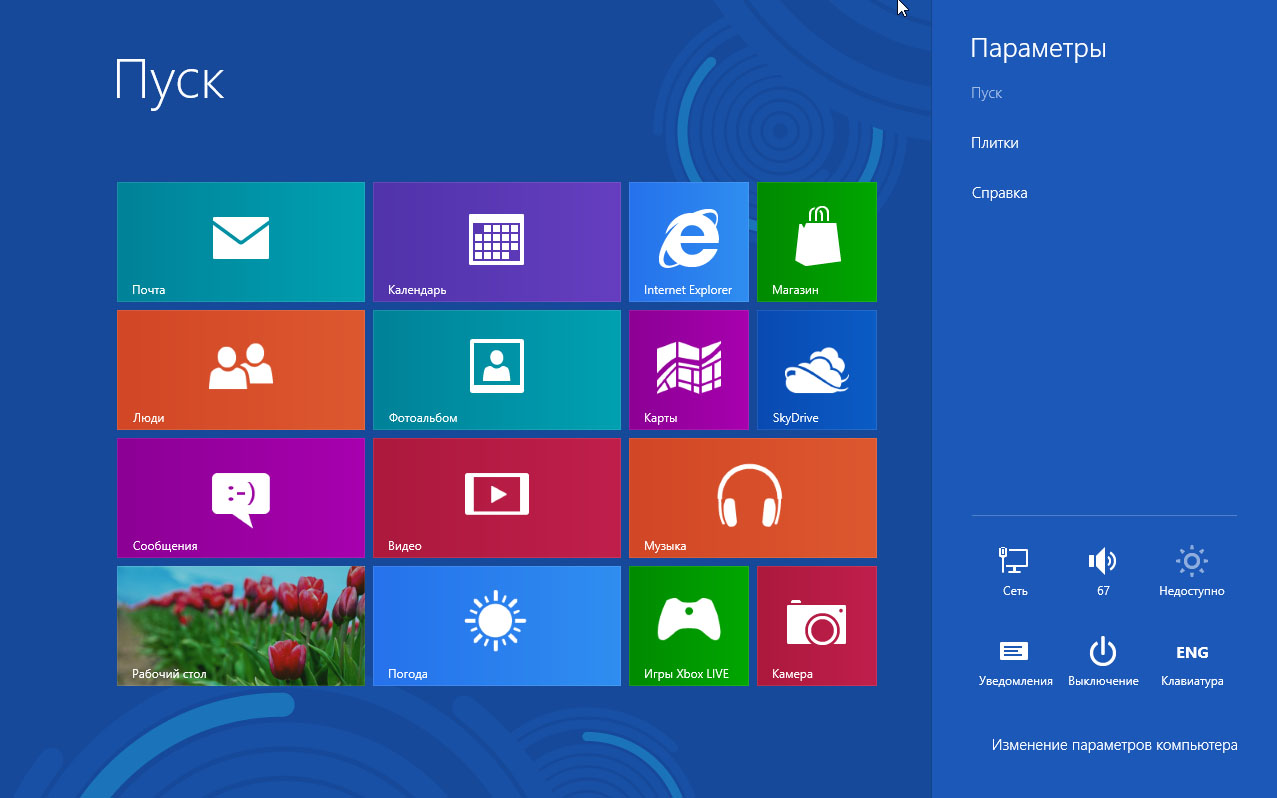Click the Недоступно brightness icon
1277x798 pixels.
tap(1192, 572)
